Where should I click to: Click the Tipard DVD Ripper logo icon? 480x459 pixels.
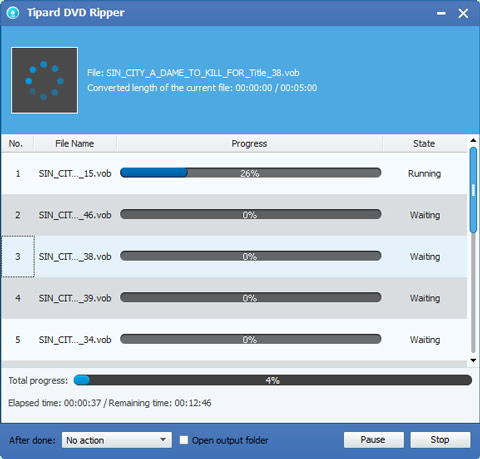pos(13,13)
